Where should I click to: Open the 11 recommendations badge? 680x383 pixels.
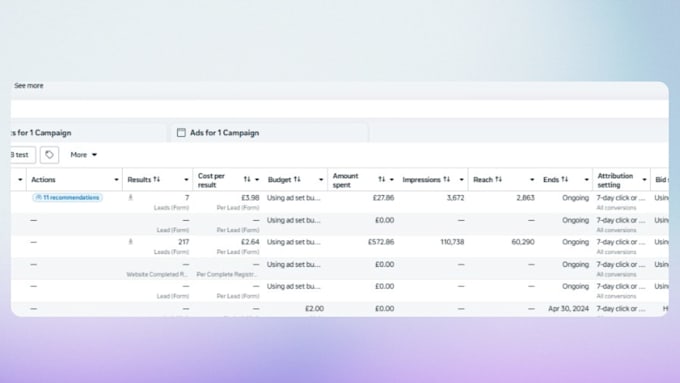67,197
